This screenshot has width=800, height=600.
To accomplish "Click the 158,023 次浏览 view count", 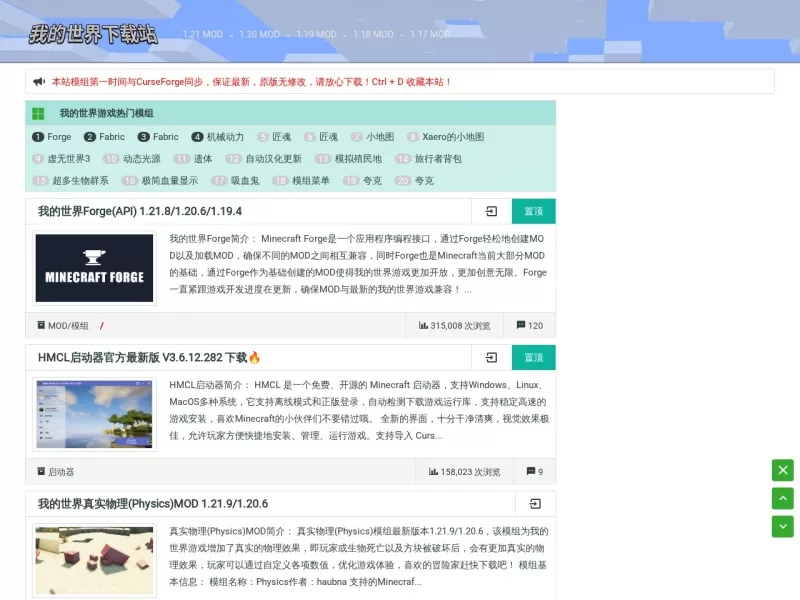I will 470,472.
